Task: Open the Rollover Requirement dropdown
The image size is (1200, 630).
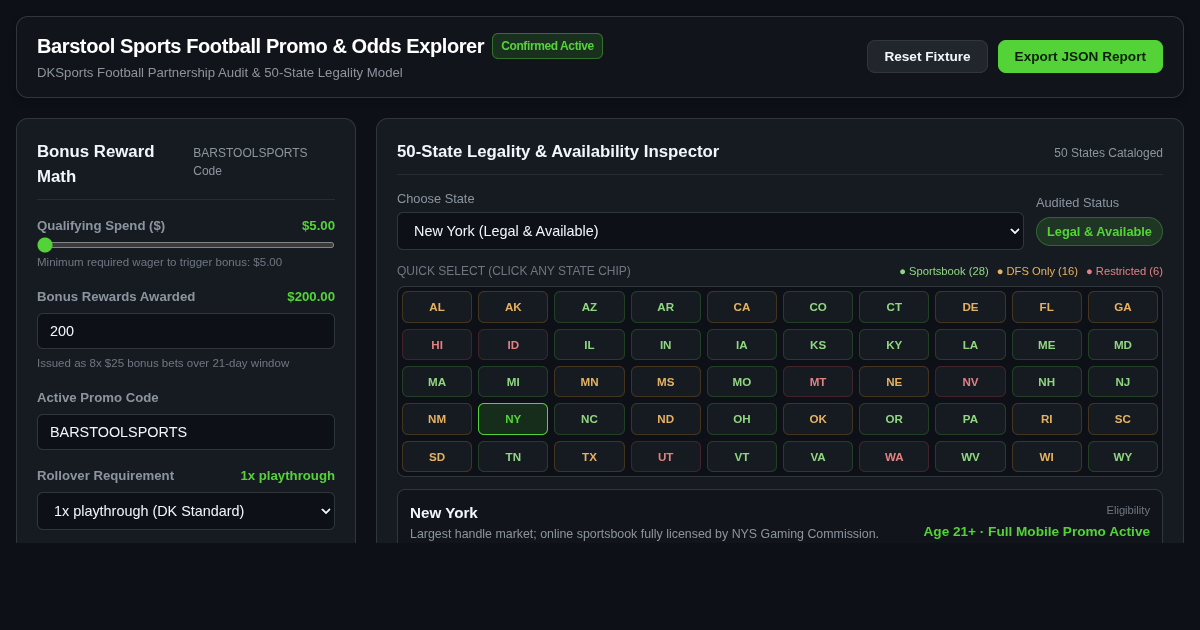Action: (186, 511)
